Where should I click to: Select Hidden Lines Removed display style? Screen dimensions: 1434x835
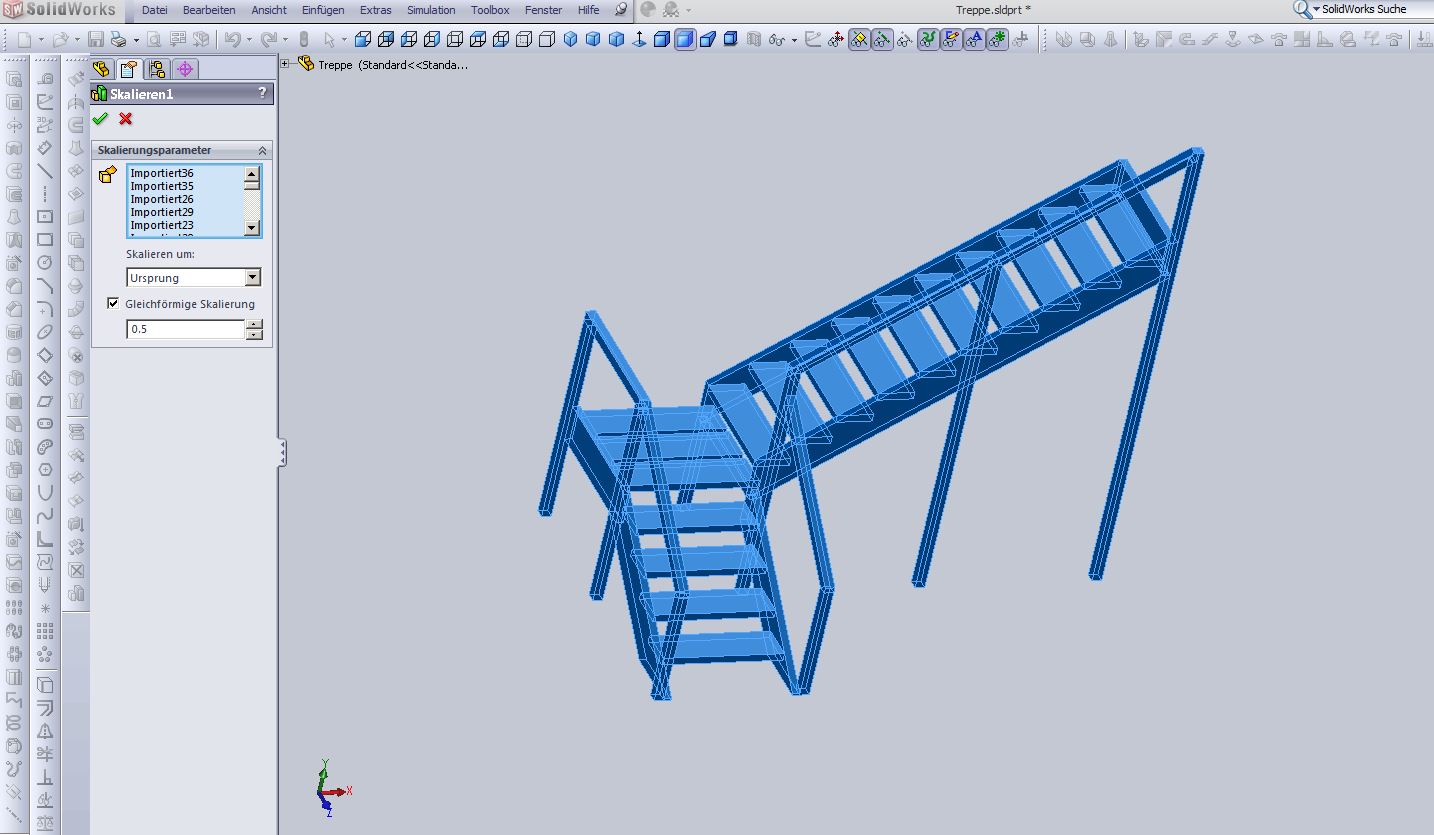(547, 40)
